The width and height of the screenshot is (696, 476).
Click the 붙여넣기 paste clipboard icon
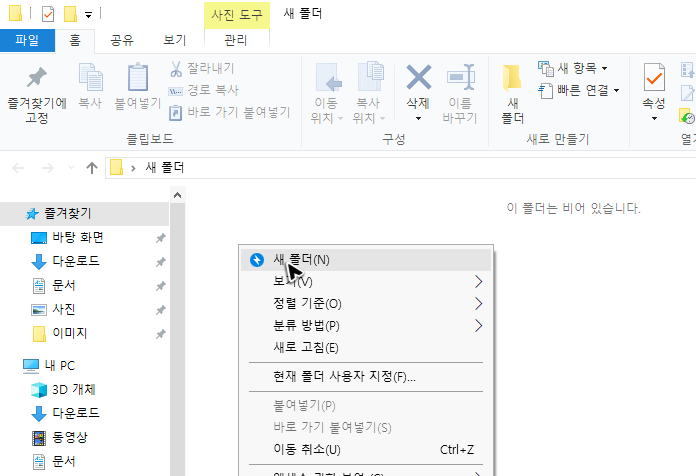point(138,77)
